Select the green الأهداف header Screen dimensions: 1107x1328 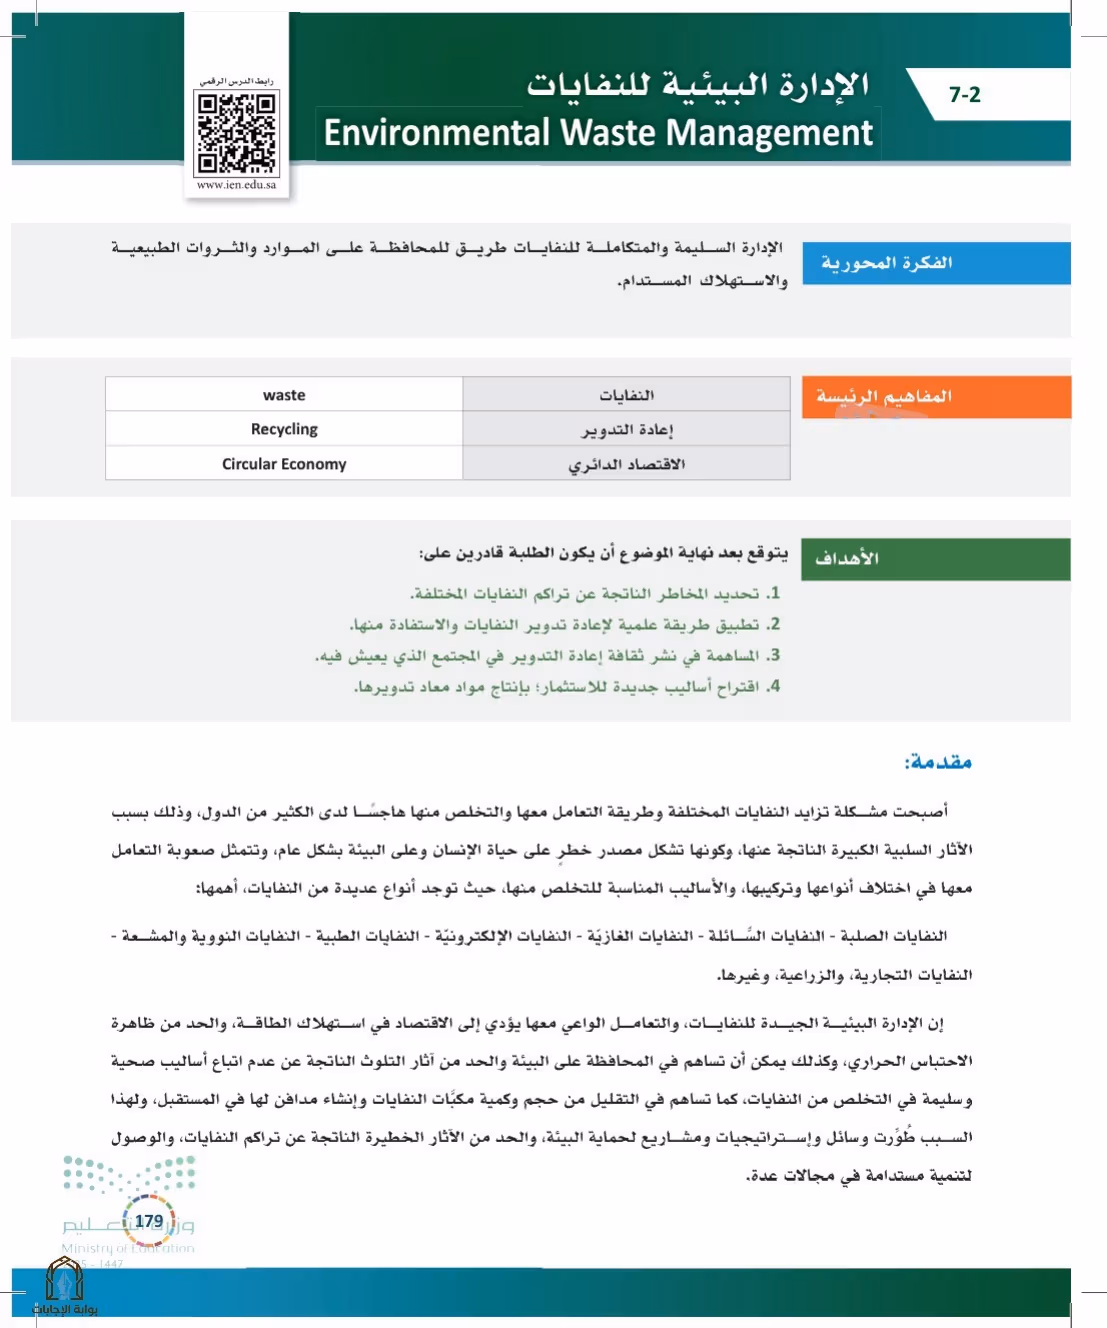935,559
